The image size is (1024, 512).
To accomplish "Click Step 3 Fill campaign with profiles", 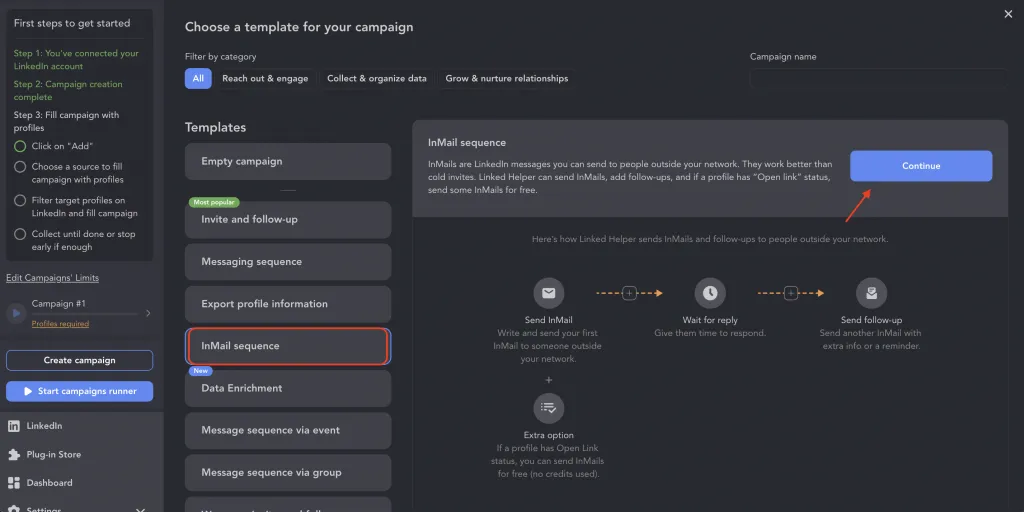I will [x=67, y=121].
